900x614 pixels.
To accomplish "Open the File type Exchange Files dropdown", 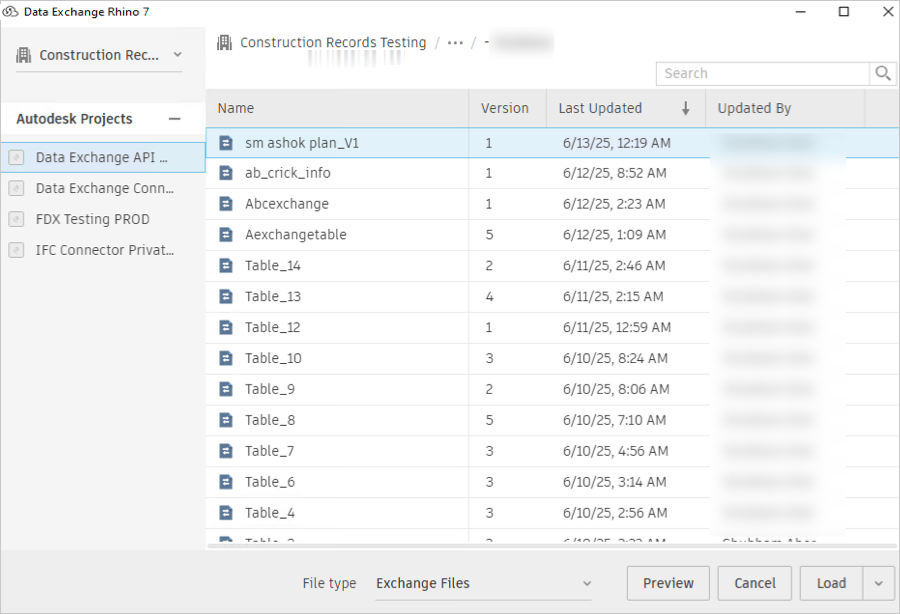I will [483, 584].
